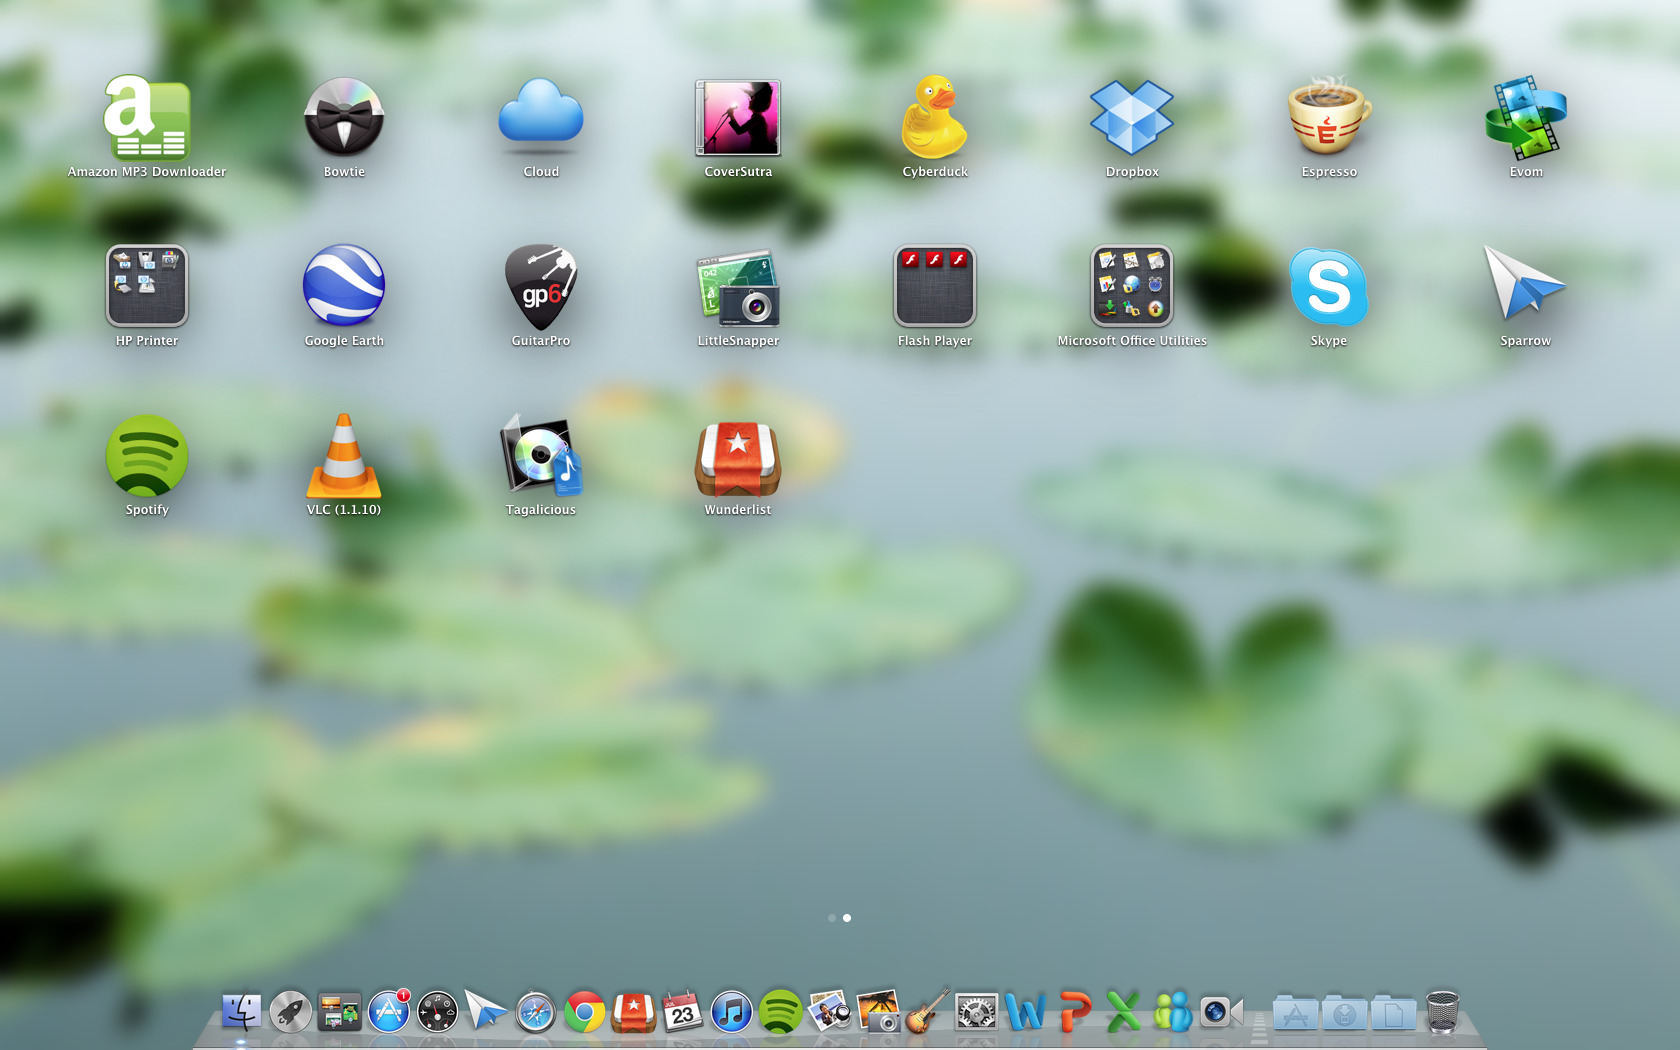Open Safari from the Dock
Viewport: 1680px width, 1050px height.
535,1012
